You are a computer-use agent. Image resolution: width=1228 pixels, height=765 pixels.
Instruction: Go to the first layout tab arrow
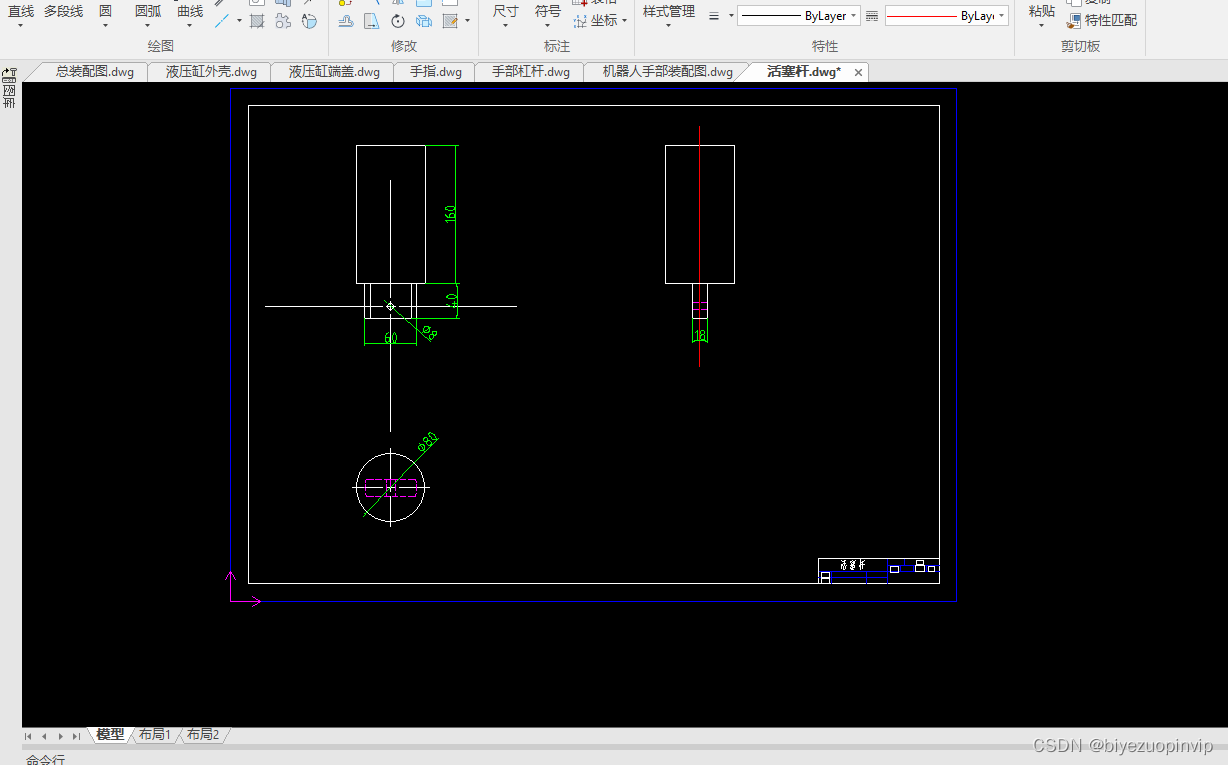[28, 736]
